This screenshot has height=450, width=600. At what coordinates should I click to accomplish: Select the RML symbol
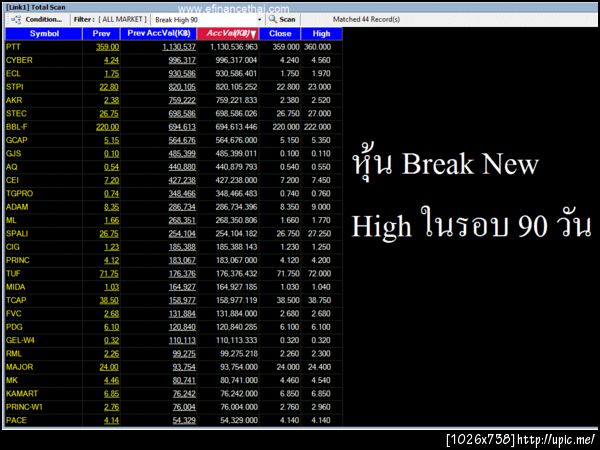13,354
